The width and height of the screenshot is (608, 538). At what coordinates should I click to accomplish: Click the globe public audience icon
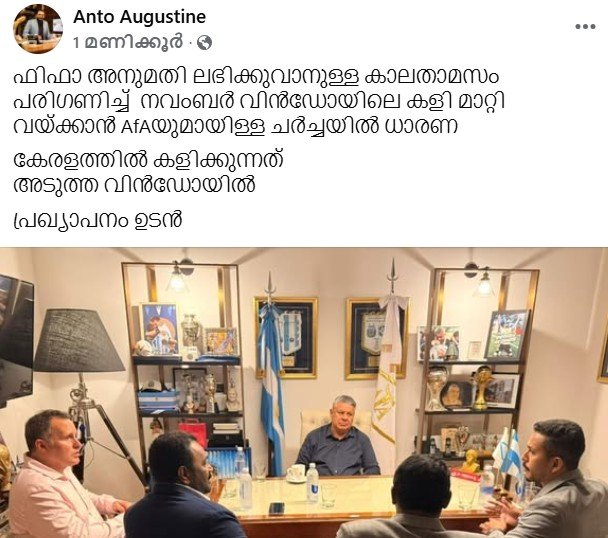[x=204, y=43]
